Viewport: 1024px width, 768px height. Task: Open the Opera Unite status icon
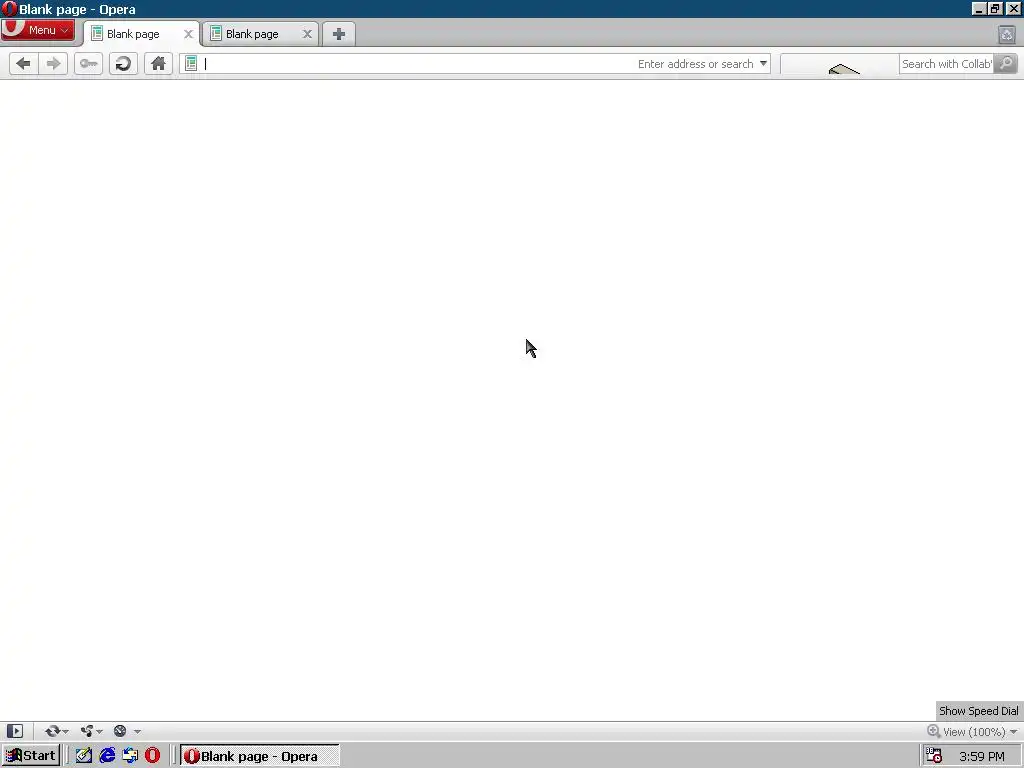tap(87, 731)
